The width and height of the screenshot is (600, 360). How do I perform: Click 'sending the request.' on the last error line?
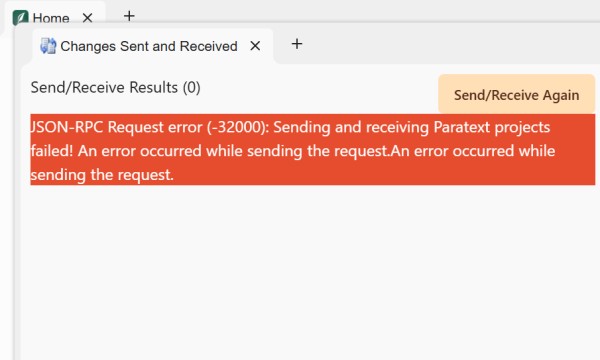tap(102, 175)
